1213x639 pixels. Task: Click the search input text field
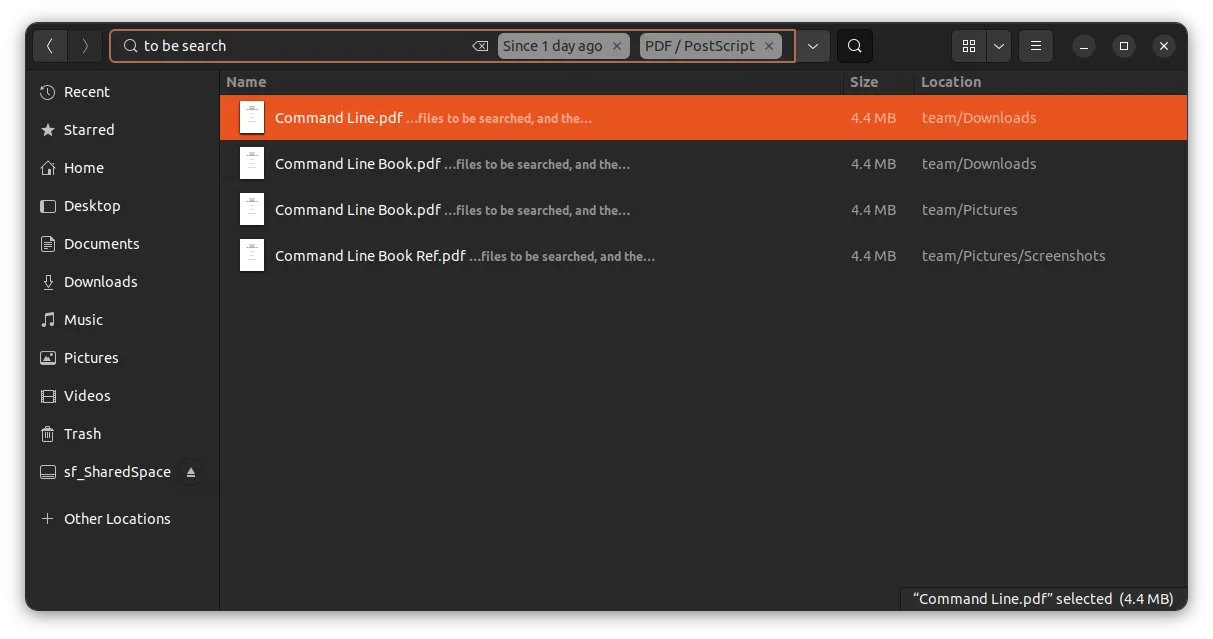[300, 46]
